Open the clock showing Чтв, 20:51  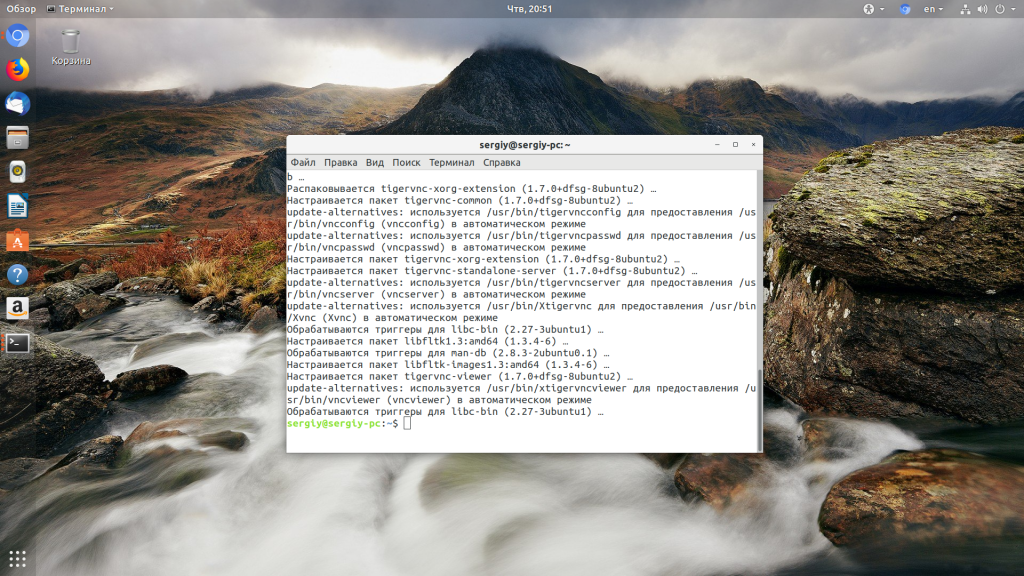coord(529,9)
